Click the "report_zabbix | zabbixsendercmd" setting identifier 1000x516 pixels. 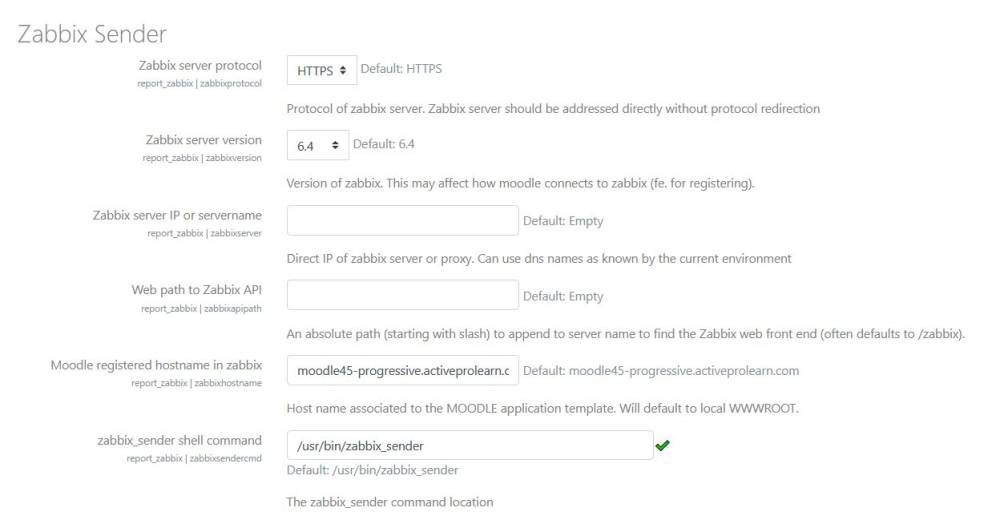coord(194,458)
